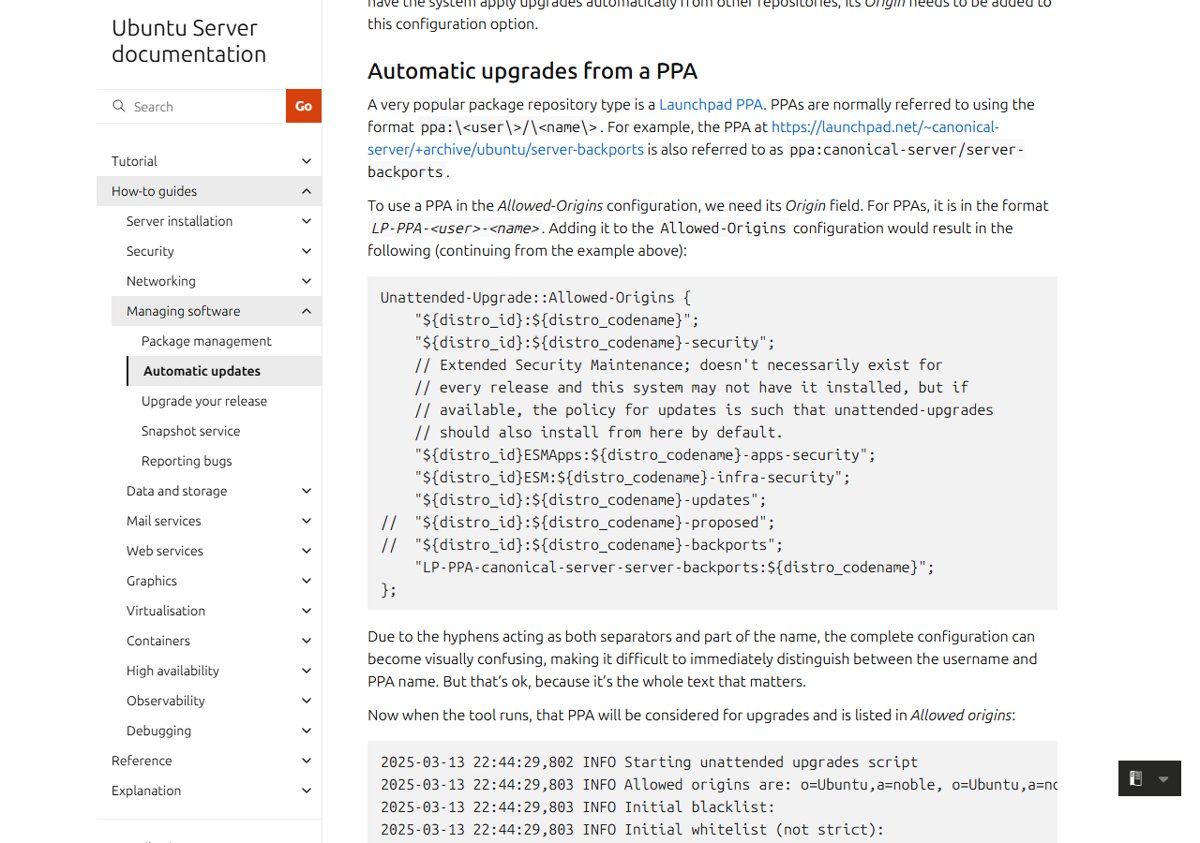Click the Go search button

coord(303,106)
